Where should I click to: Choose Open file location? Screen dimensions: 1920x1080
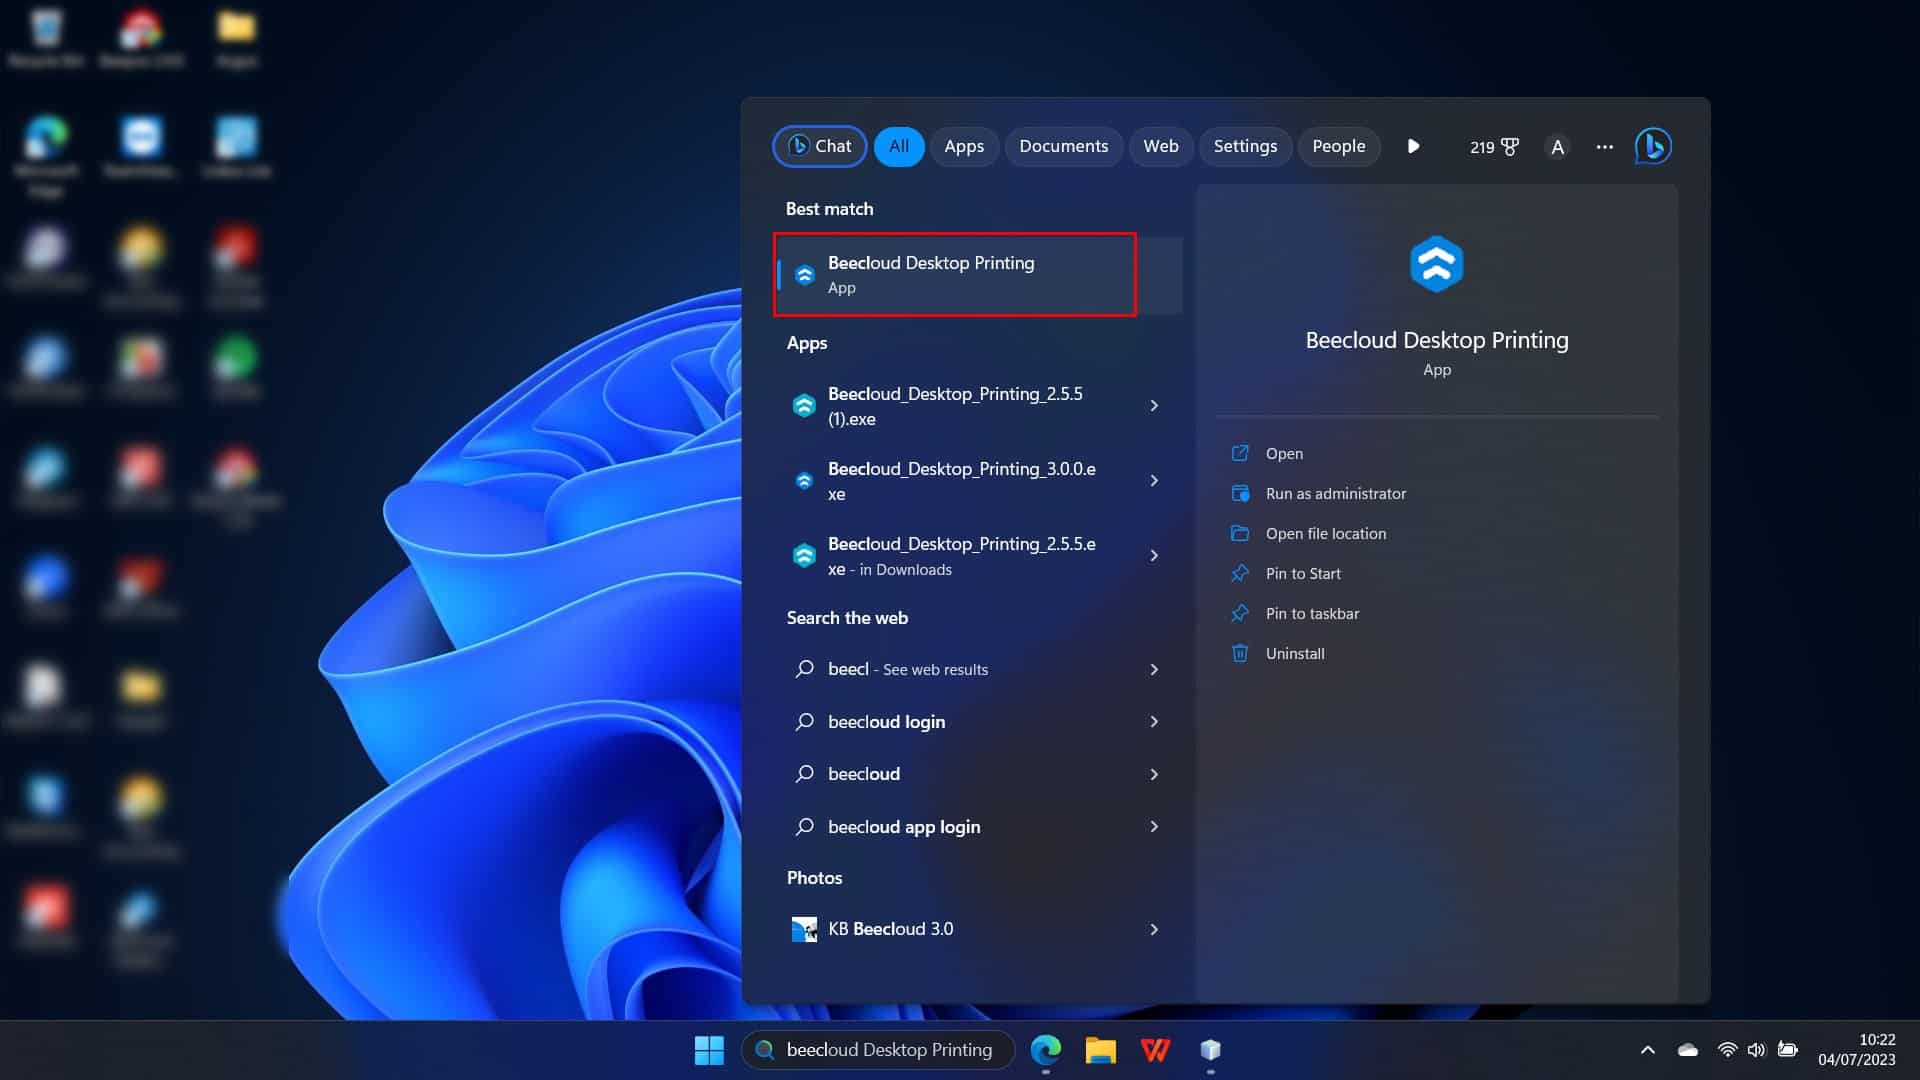point(1325,534)
